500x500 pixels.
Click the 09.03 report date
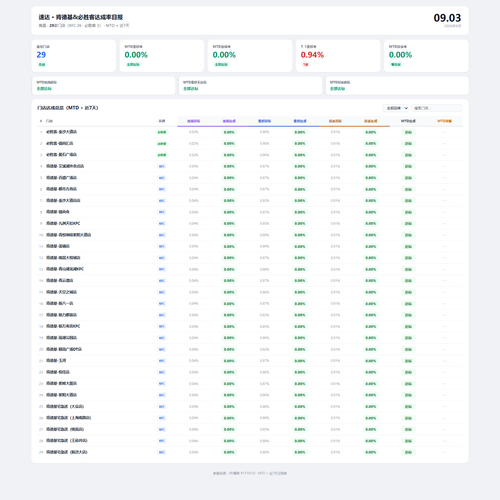pyautogui.click(x=447, y=18)
